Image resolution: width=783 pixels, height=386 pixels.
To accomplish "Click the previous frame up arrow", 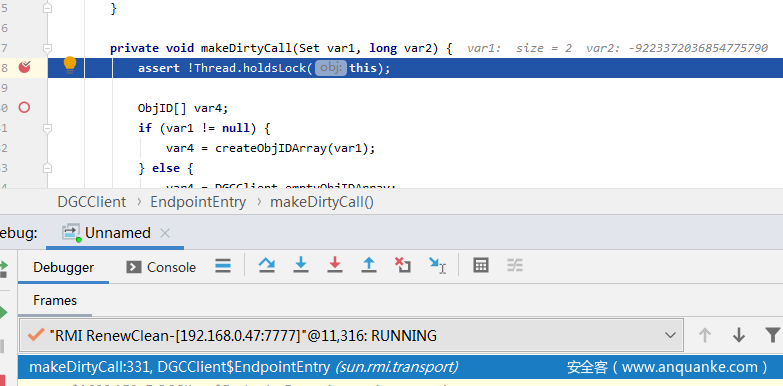I will pos(704,335).
